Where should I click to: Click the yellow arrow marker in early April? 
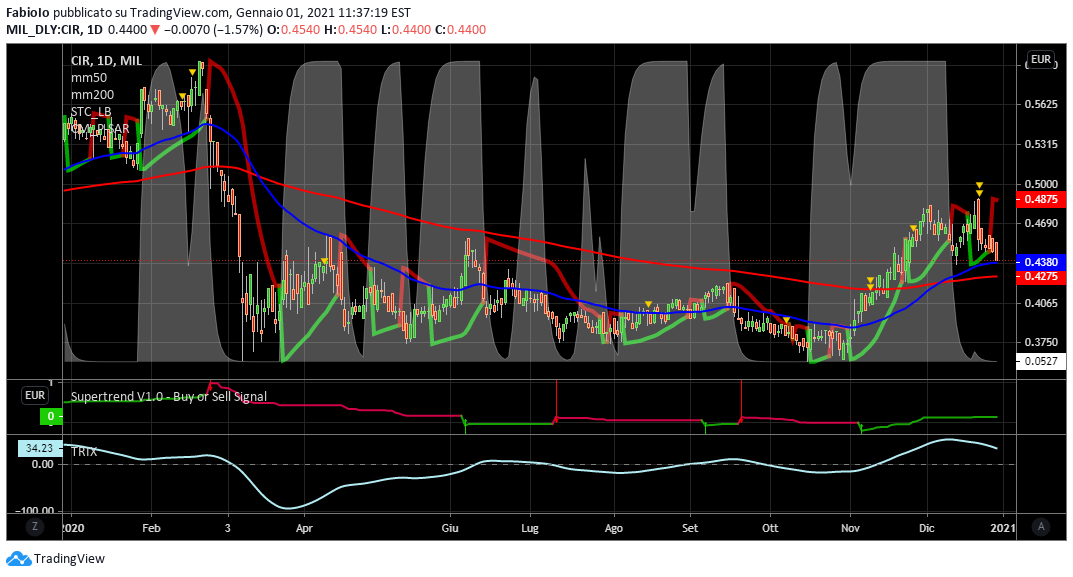325,262
